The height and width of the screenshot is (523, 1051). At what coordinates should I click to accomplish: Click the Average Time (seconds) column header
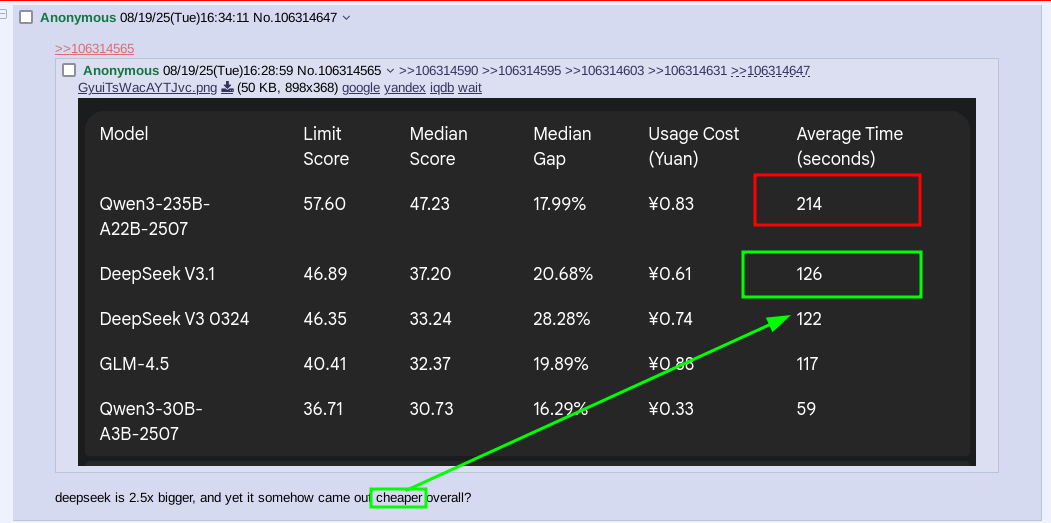coord(850,146)
